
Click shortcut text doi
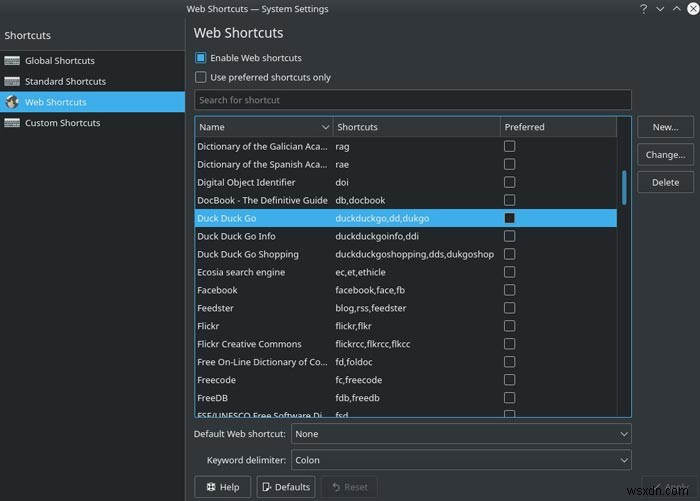coord(342,182)
